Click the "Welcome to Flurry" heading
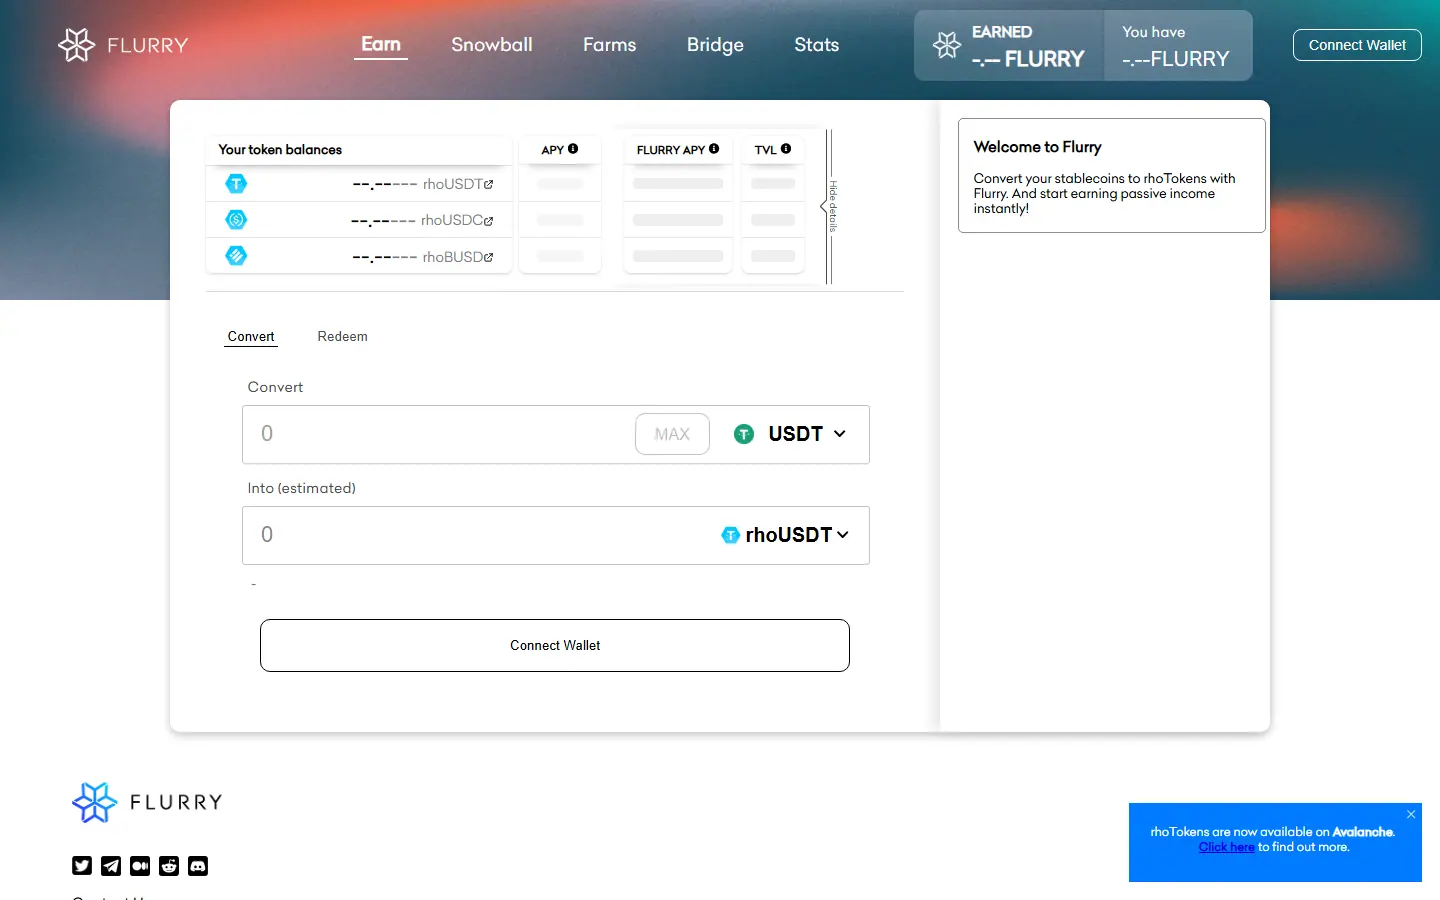 click(1037, 147)
